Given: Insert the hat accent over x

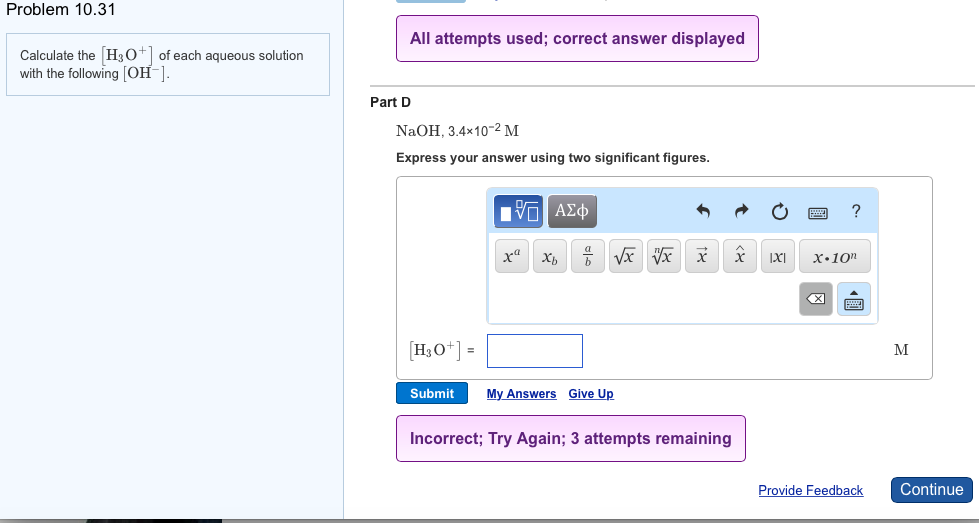Looking at the screenshot, I should (740, 256).
